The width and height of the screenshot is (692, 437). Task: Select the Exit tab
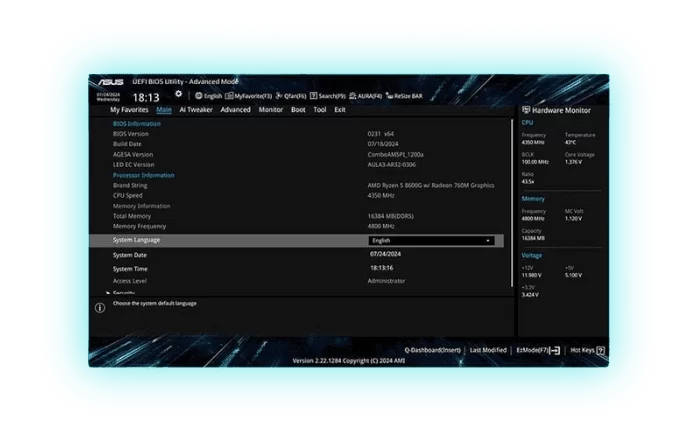point(340,110)
